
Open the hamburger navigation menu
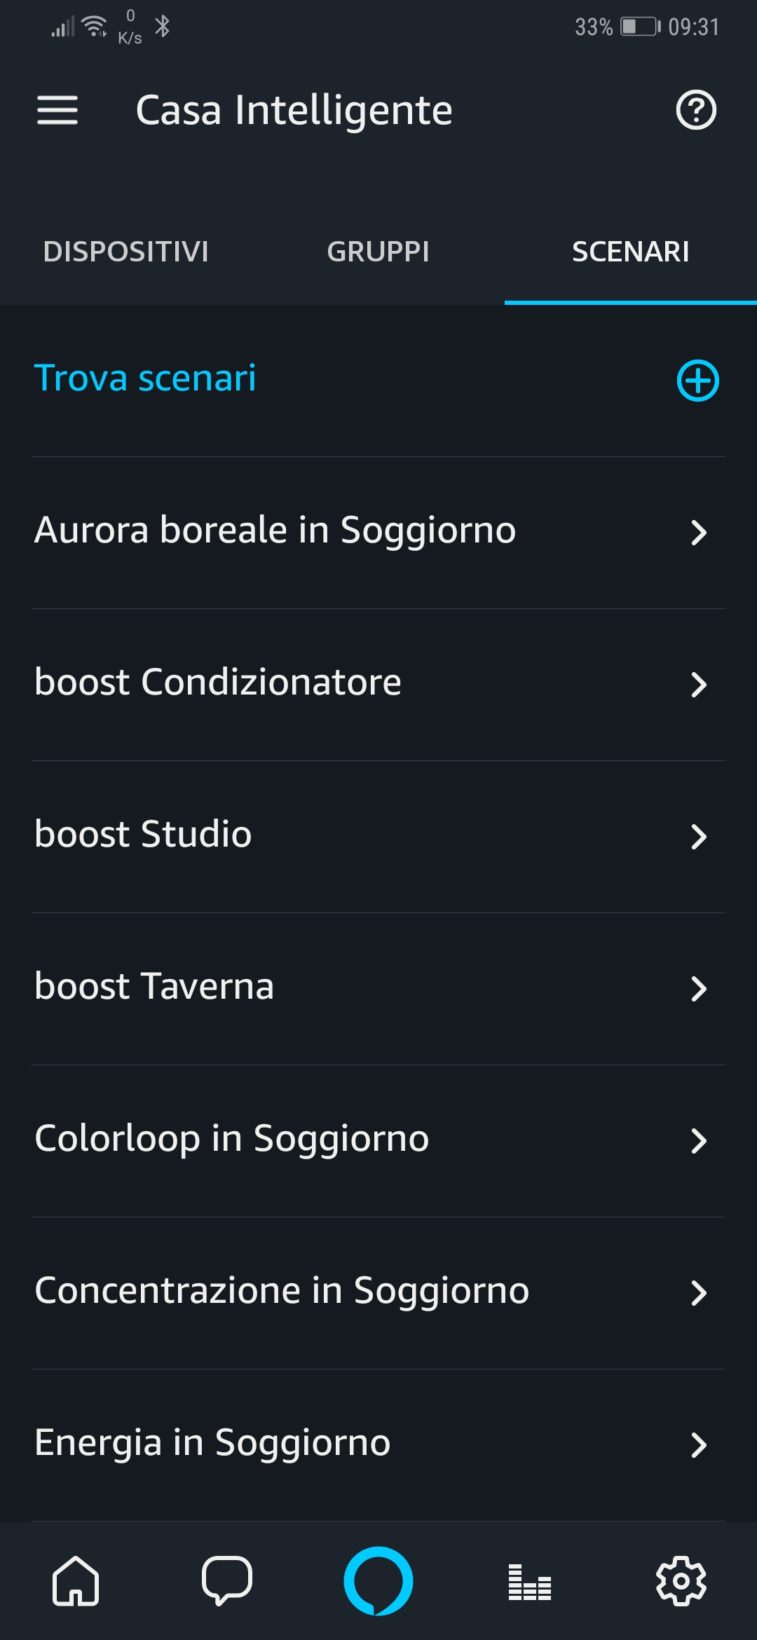pyautogui.click(x=57, y=110)
